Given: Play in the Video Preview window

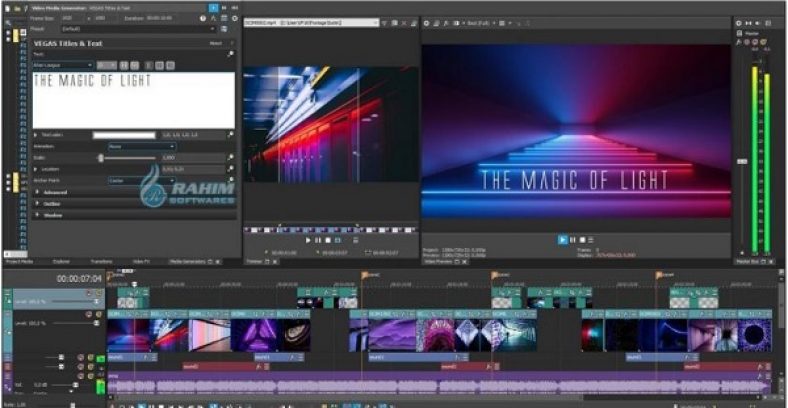Looking at the screenshot, I should 563,240.
